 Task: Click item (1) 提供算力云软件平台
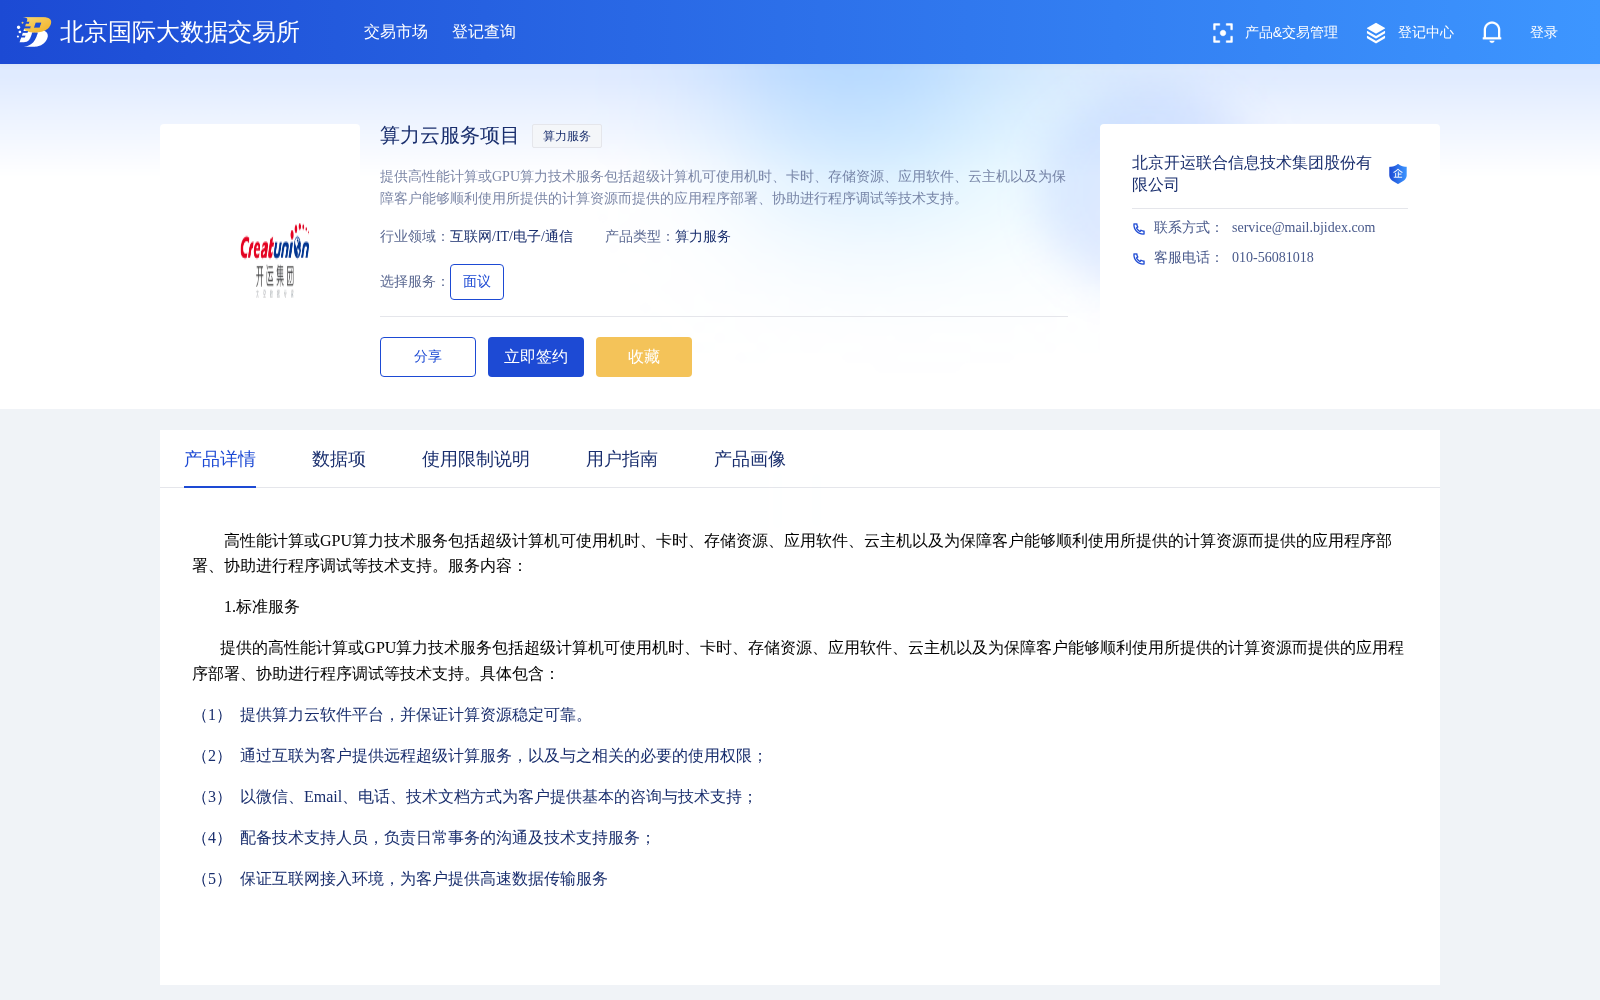point(392,715)
